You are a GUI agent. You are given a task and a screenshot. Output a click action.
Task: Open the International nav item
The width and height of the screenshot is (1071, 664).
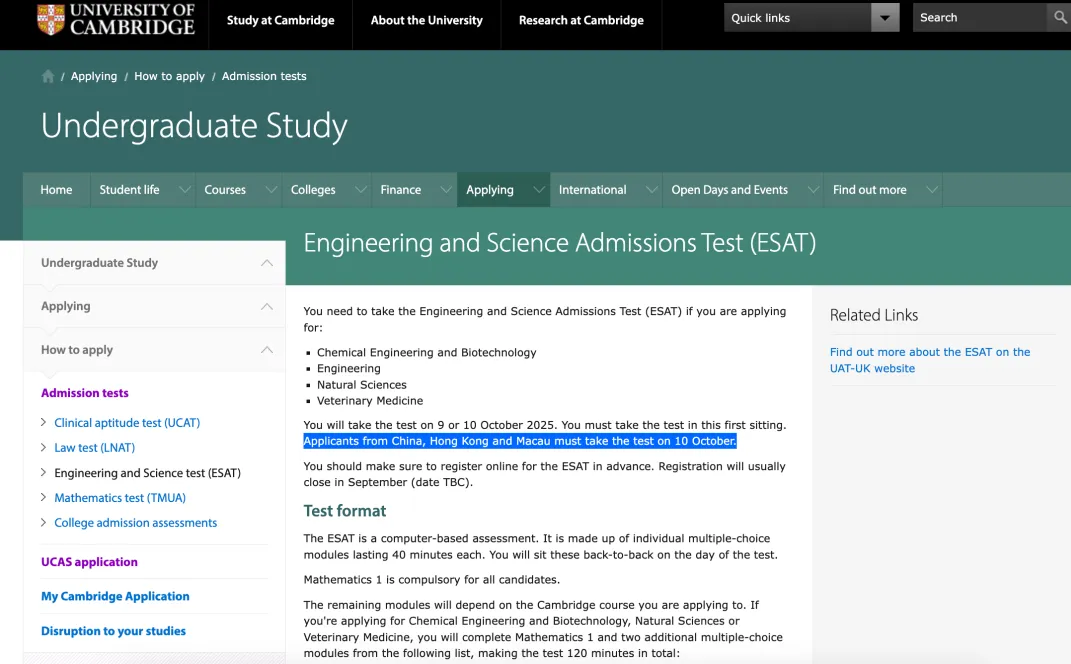(x=592, y=190)
